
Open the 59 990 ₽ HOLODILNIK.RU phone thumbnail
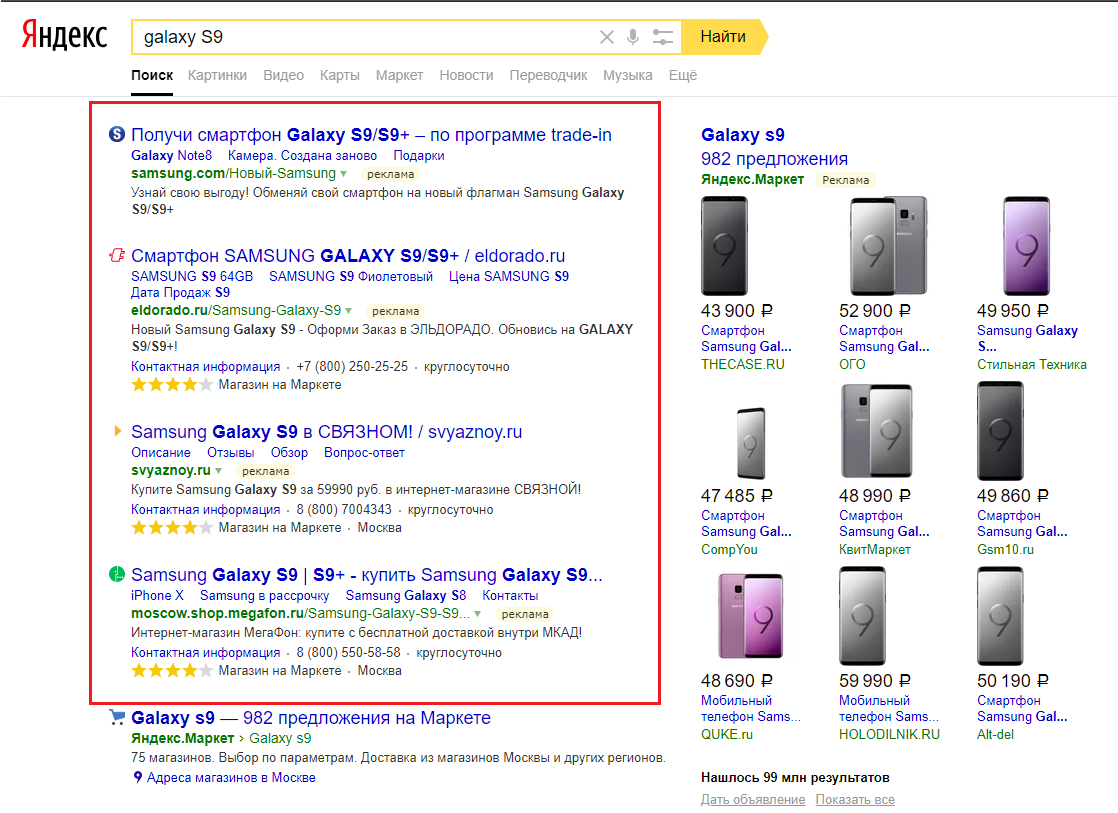click(x=863, y=616)
